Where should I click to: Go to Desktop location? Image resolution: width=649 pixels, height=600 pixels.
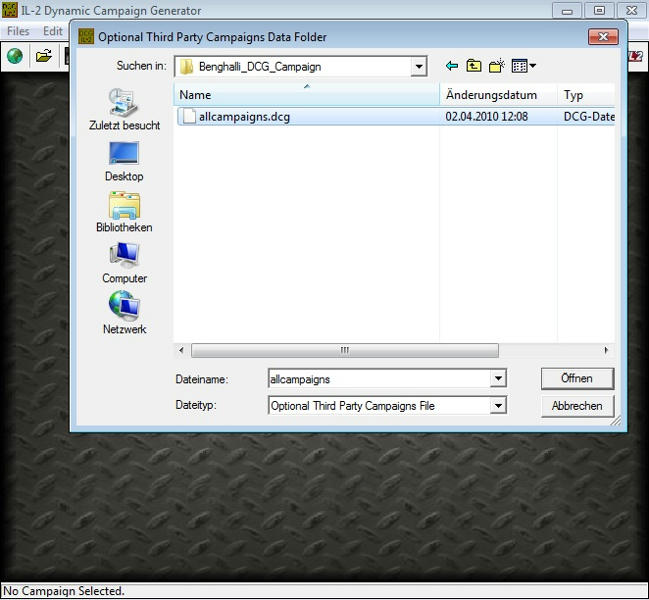pos(124,162)
